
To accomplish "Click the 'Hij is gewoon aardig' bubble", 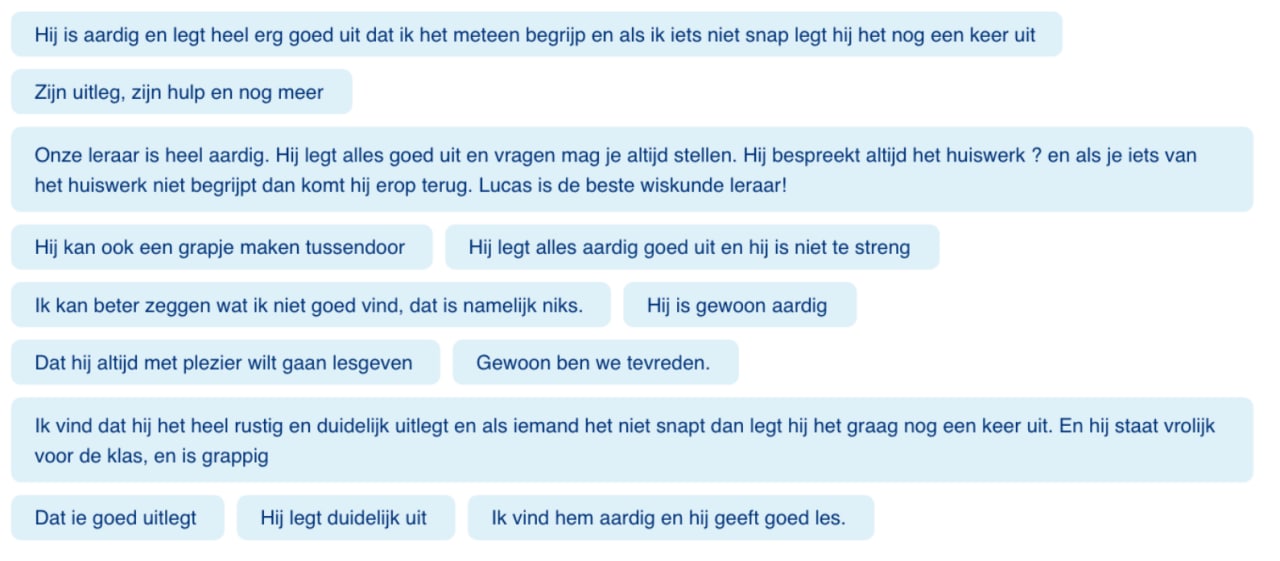I will tap(738, 305).
